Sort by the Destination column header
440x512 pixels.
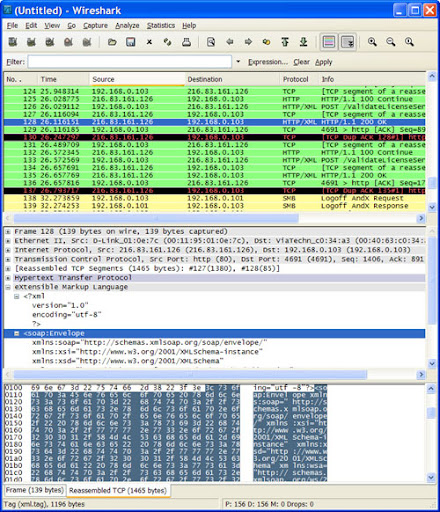(232, 79)
